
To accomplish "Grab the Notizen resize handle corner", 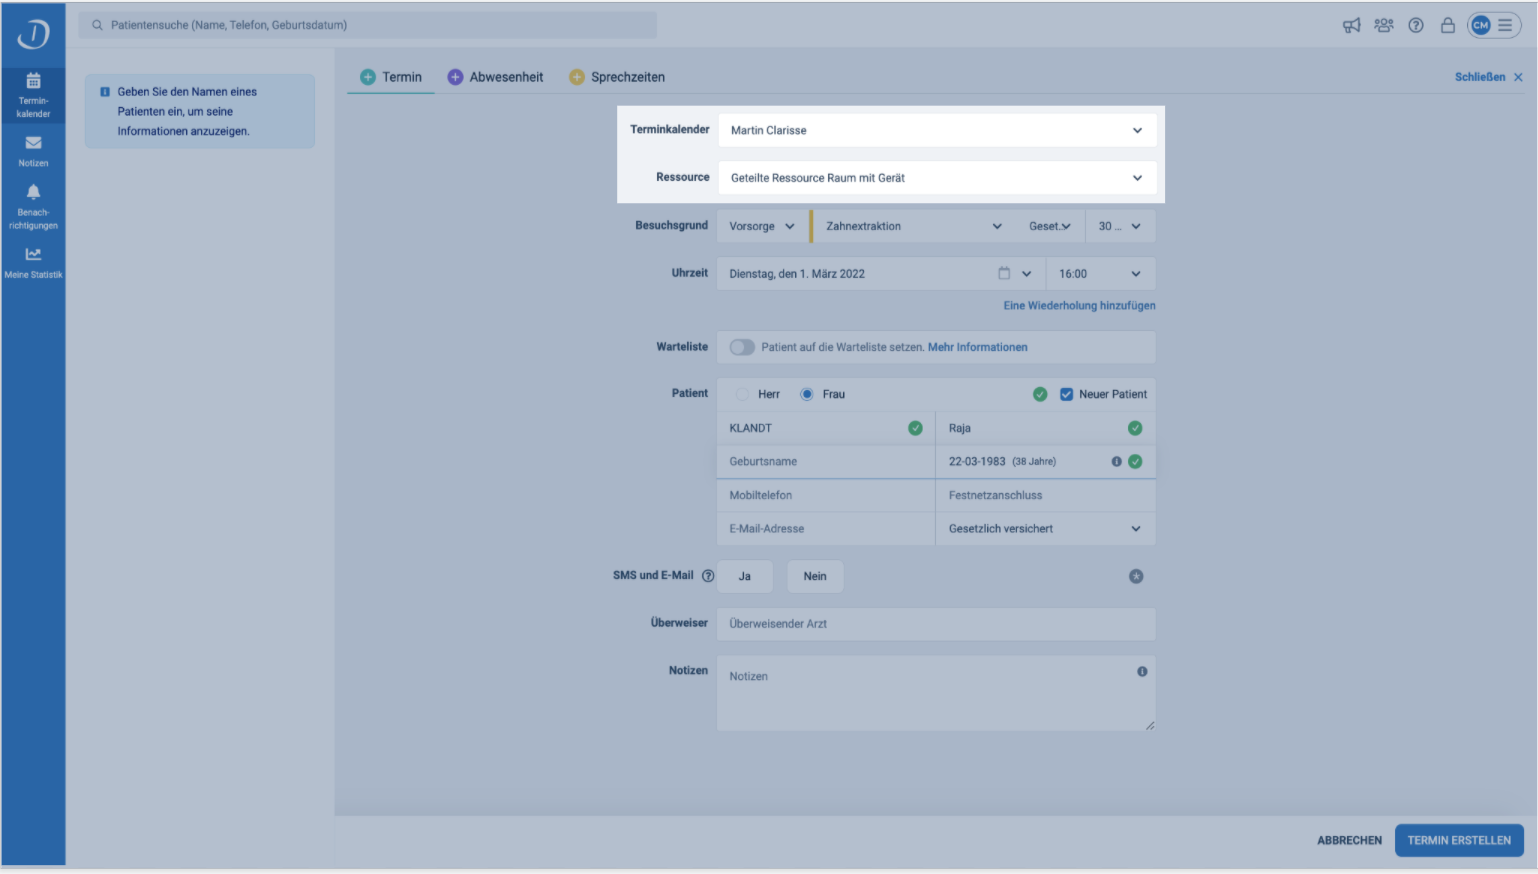I will (1150, 725).
